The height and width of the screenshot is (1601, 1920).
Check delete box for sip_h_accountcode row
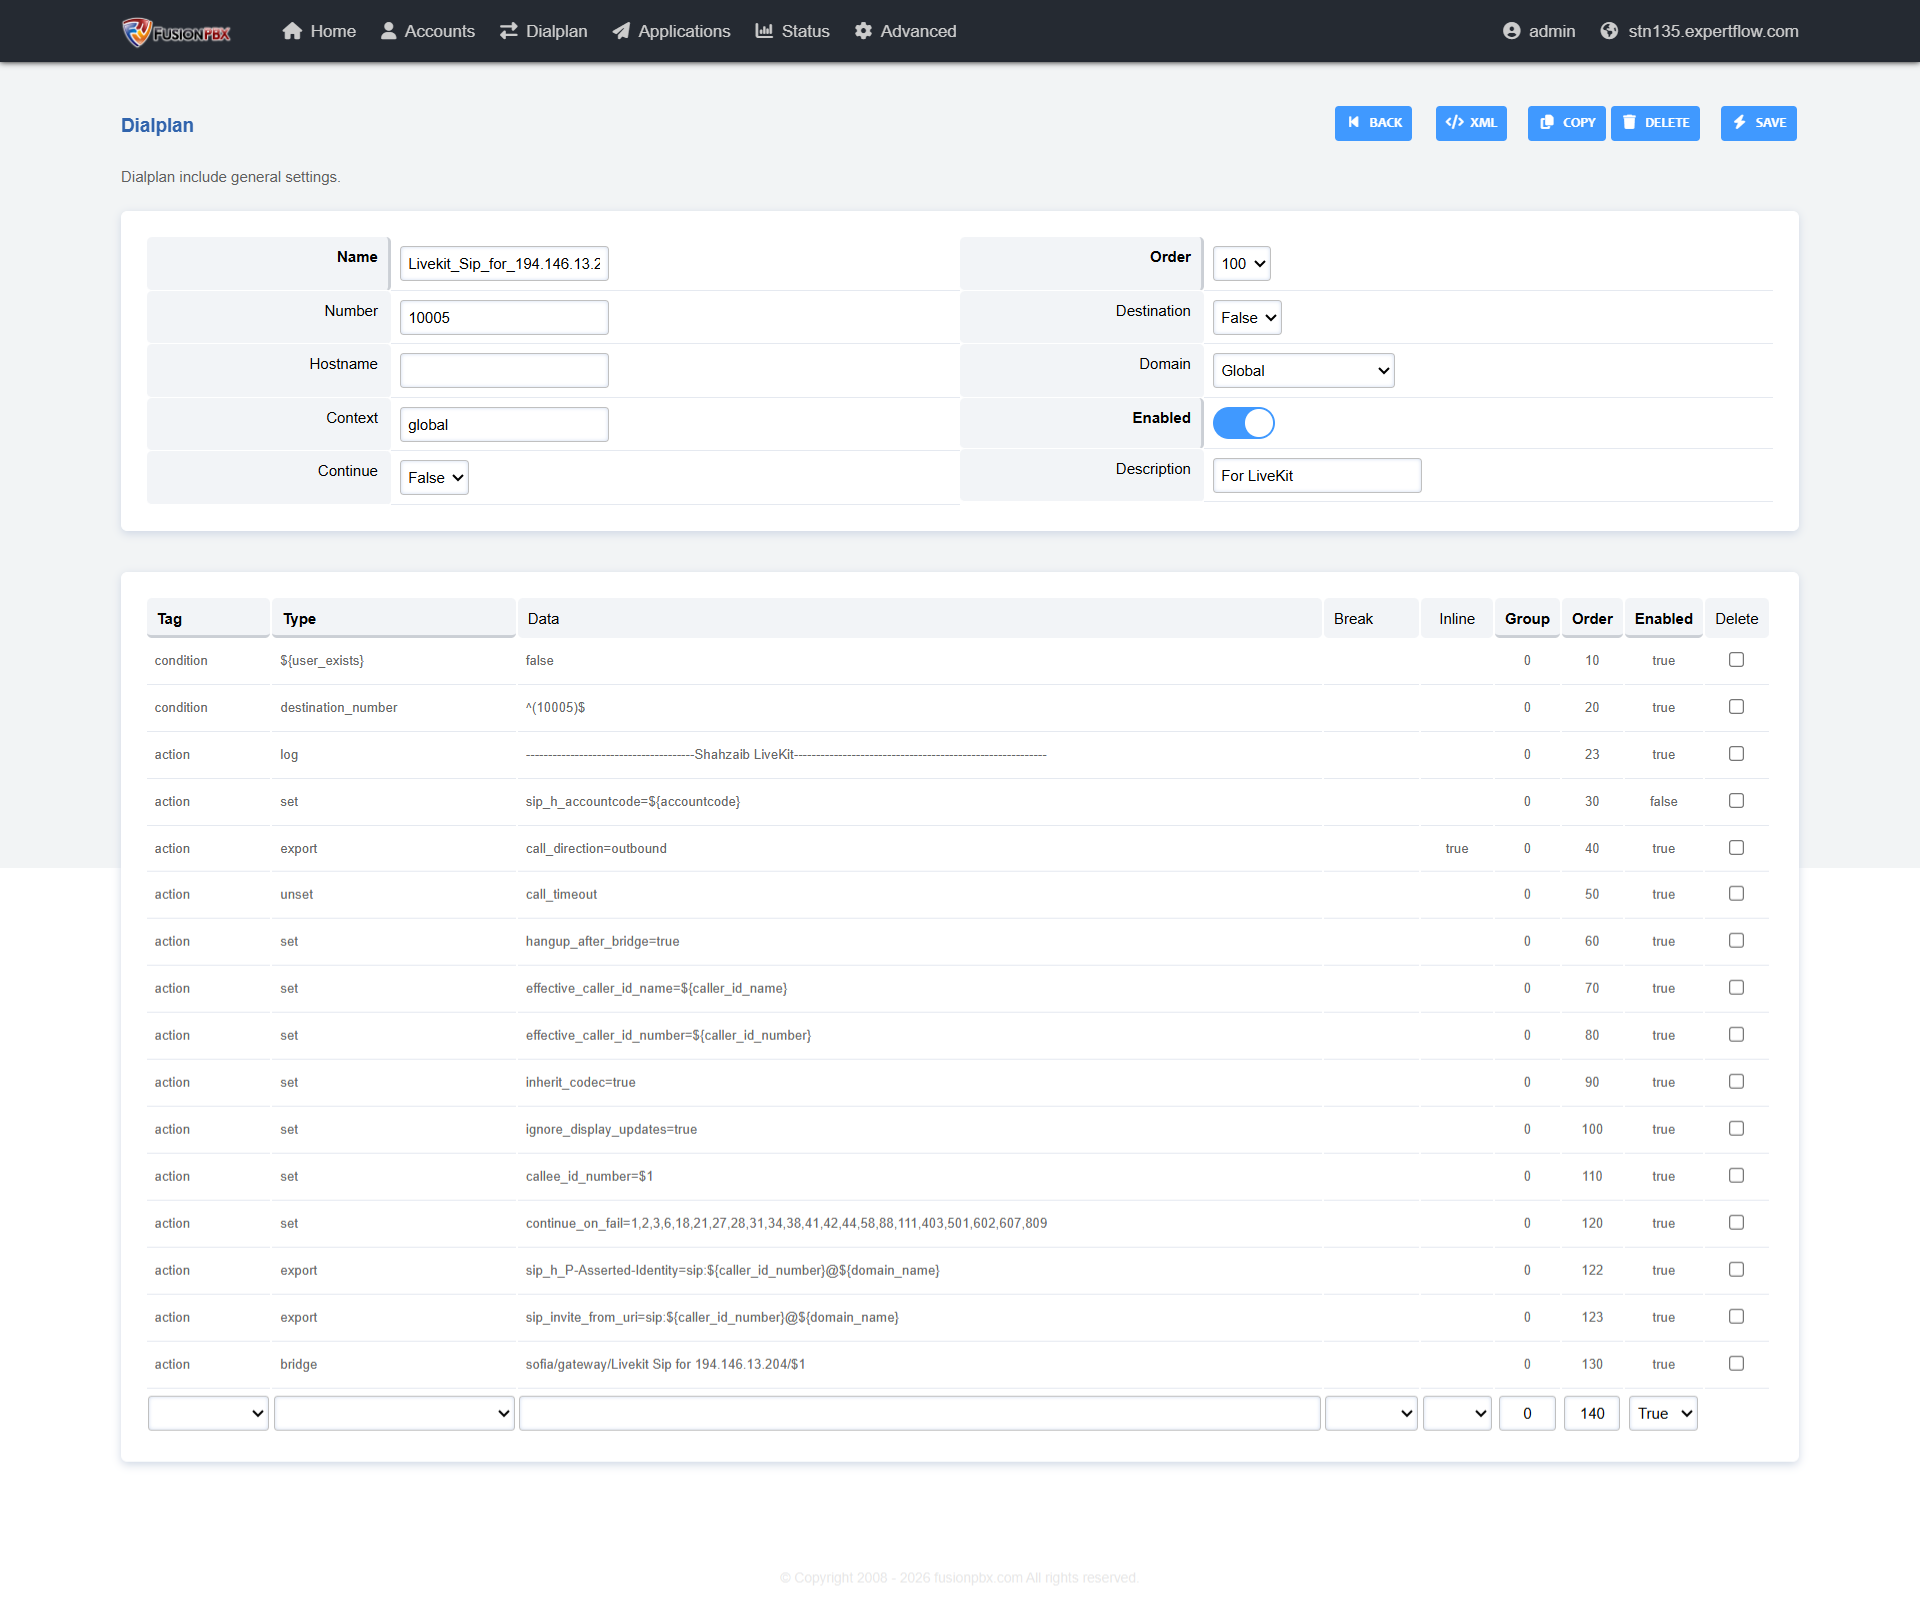(1737, 801)
